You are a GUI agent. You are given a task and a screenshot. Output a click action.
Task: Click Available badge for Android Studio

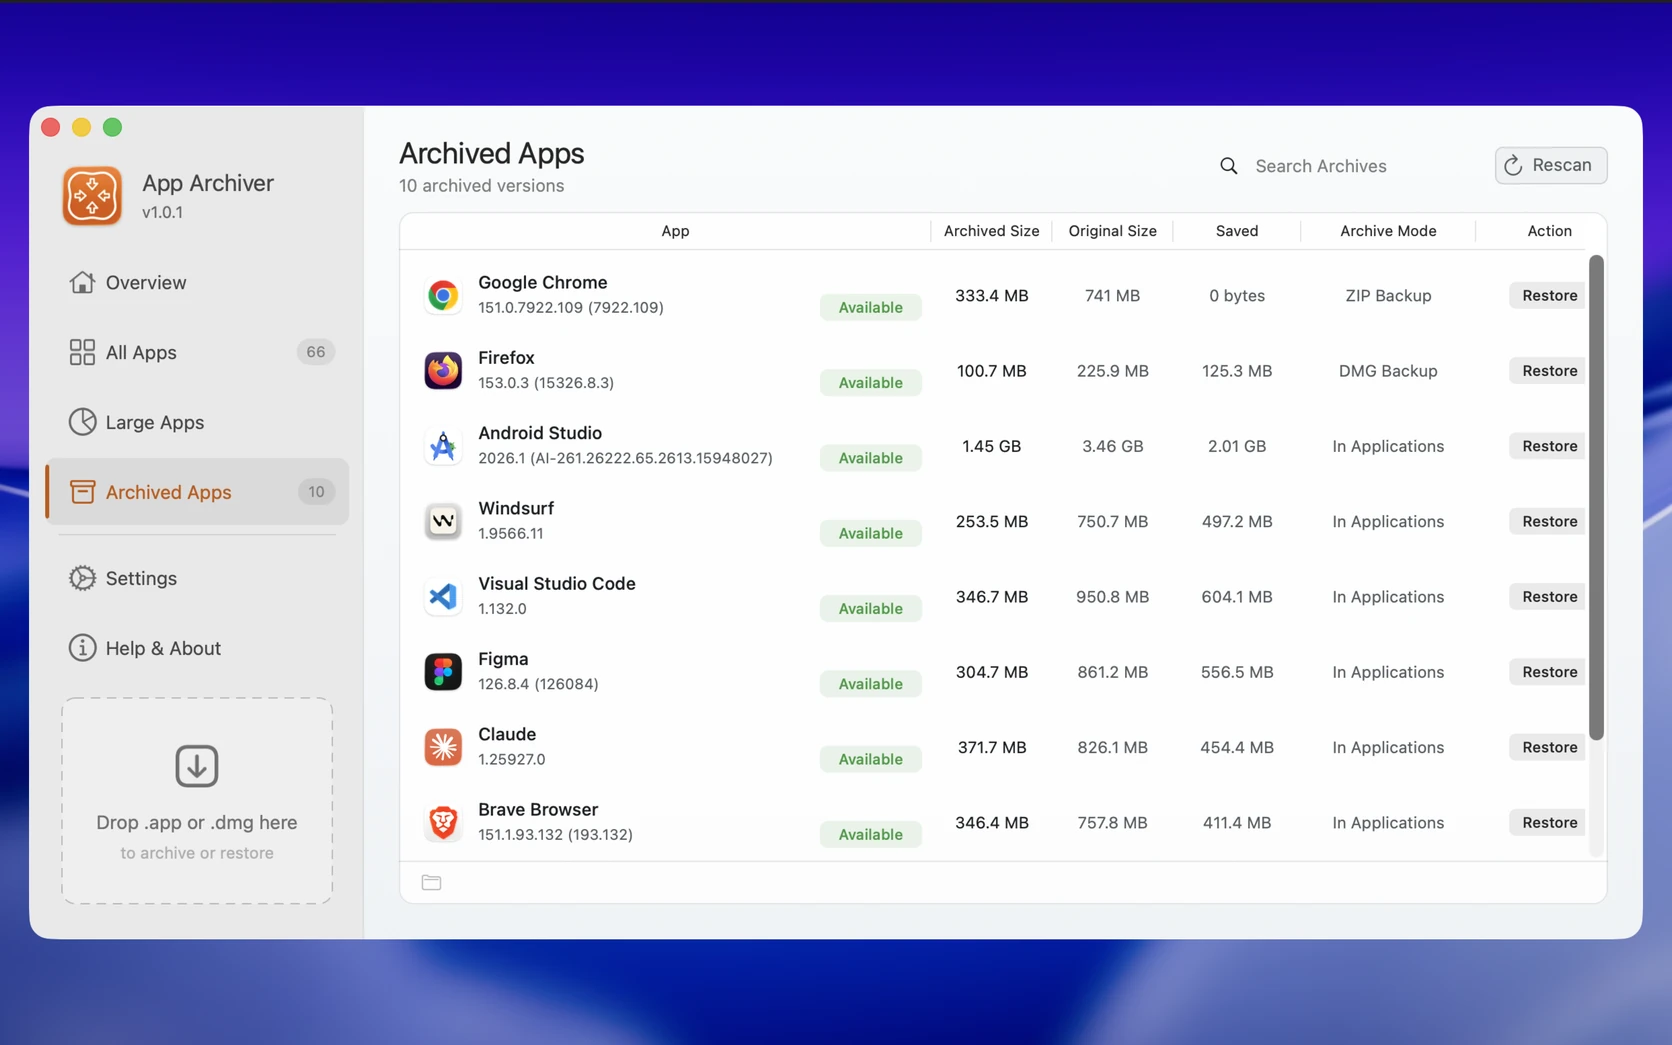point(870,458)
